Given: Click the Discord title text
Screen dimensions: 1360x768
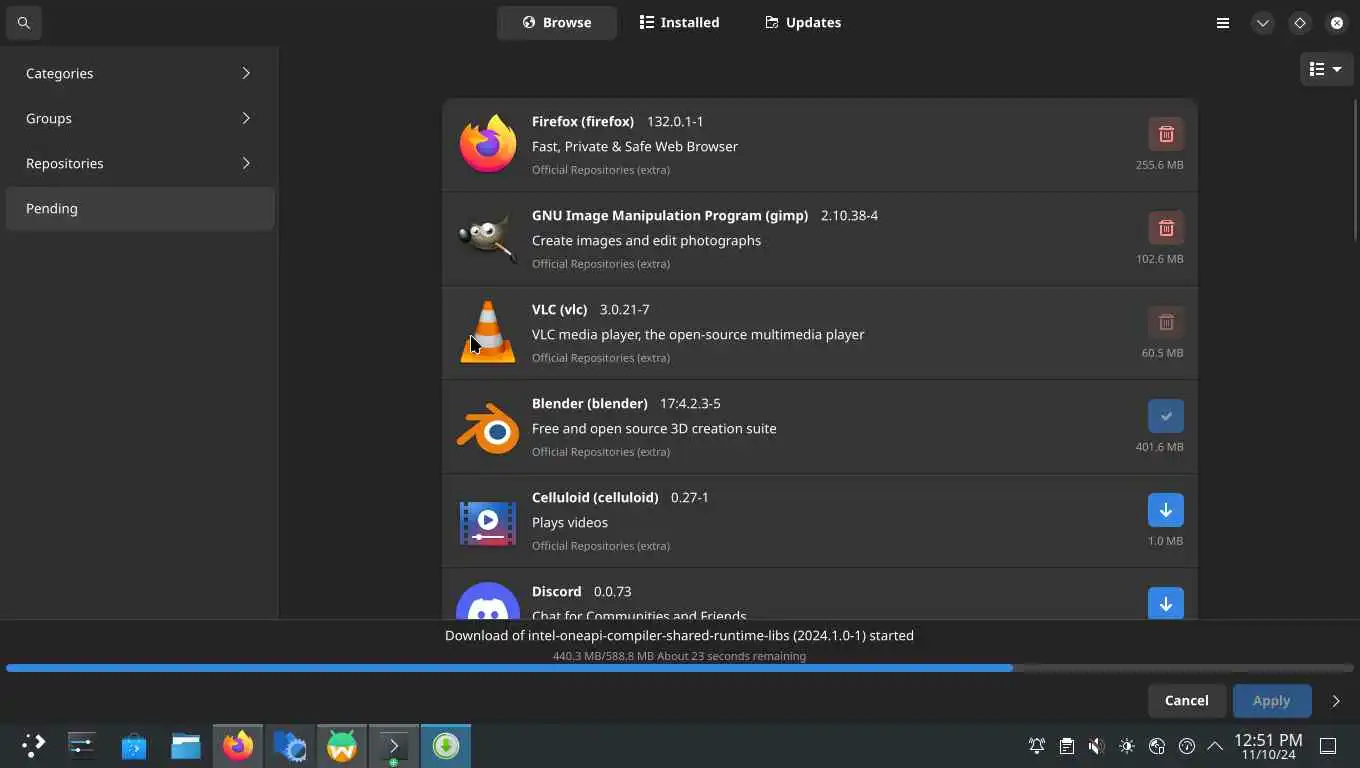Looking at the screenshot, I should (557, 591).
